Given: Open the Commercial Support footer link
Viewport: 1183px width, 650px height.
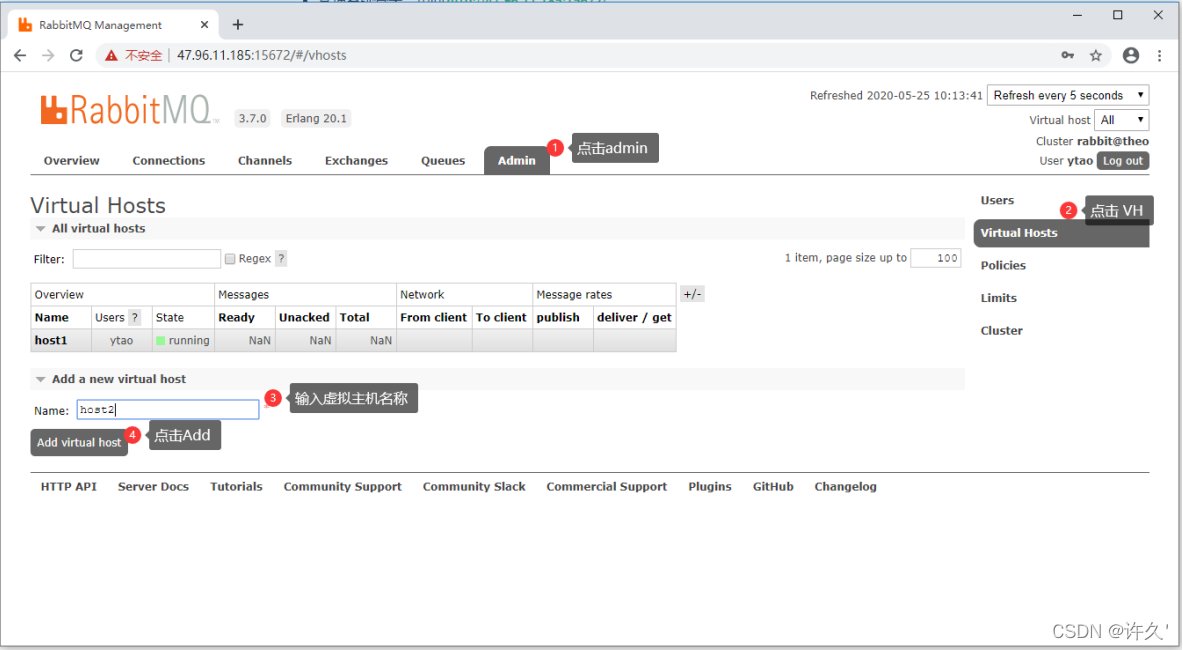Looking at the screenshot, I should 607,487.
